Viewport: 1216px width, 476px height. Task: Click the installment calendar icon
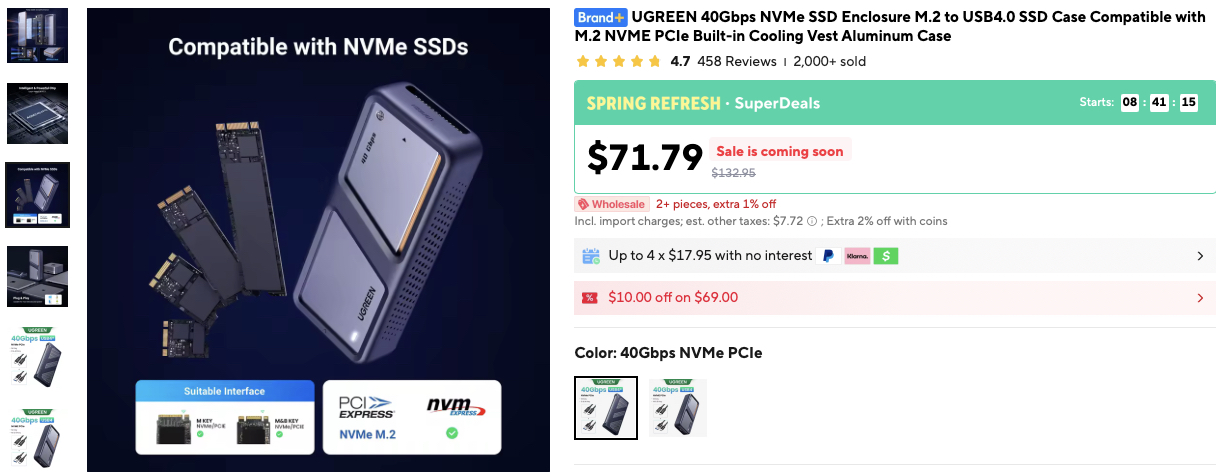(x=590, y=256)
